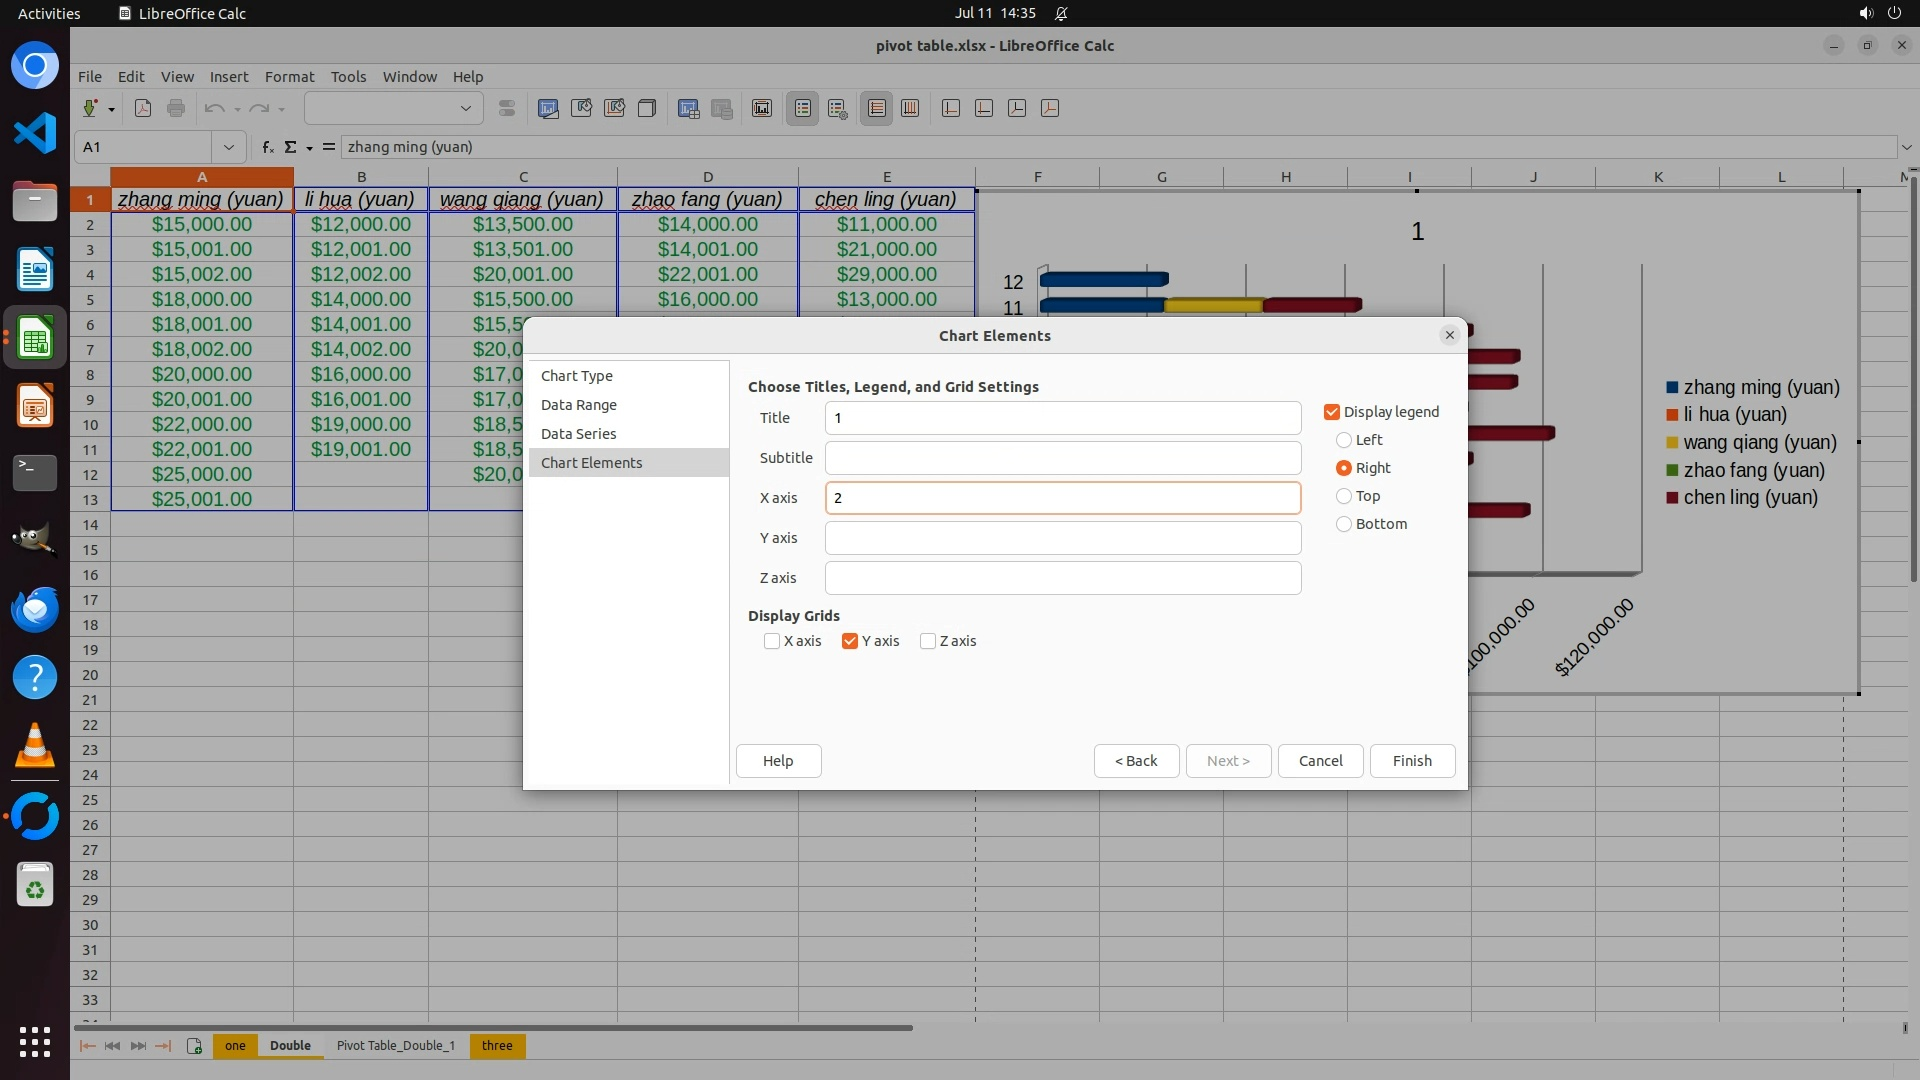Viewport: 1920px width, 1080px height.
Task: Open the Data Ranges toolbar icon
Action: point(688,109)
